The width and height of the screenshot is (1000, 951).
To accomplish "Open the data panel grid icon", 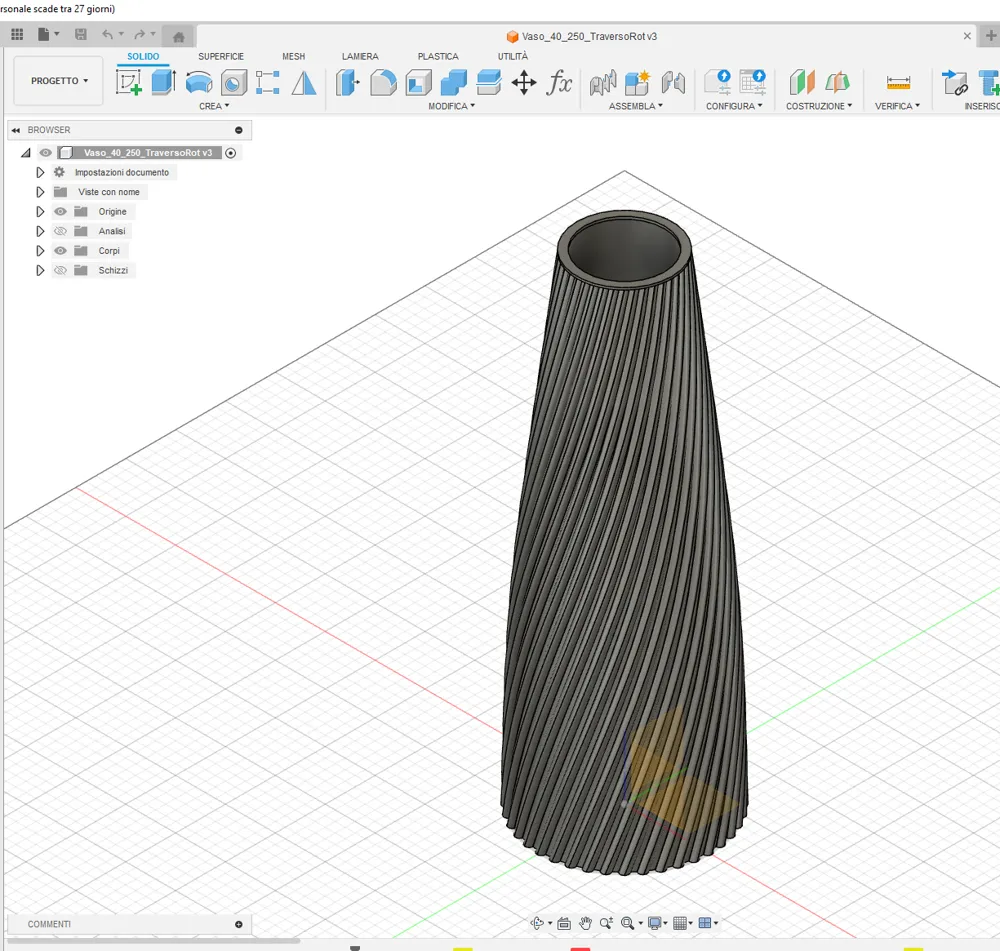I will 17,34.
